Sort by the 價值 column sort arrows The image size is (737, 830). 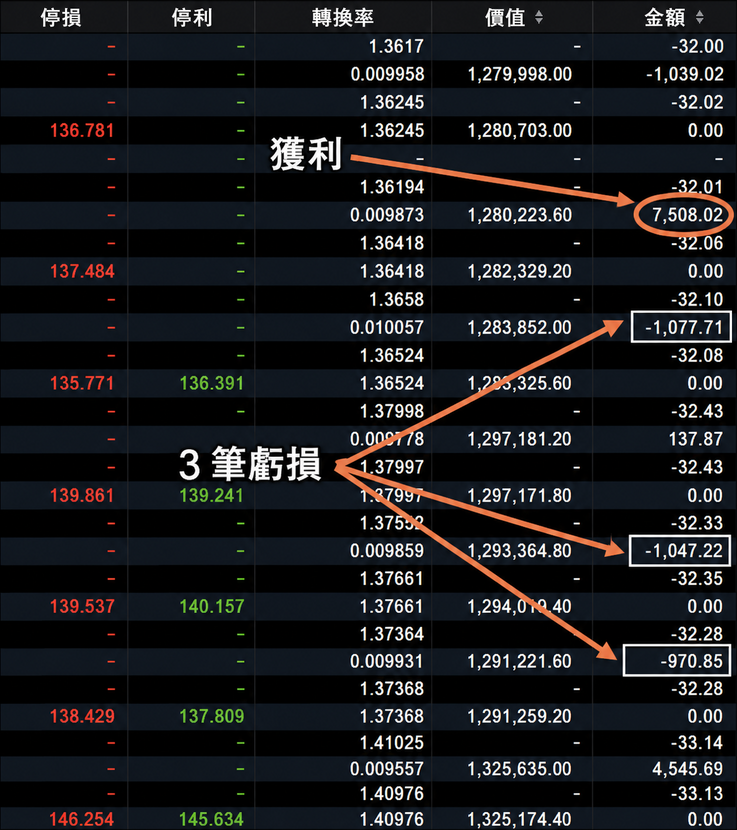click(538, 17)
